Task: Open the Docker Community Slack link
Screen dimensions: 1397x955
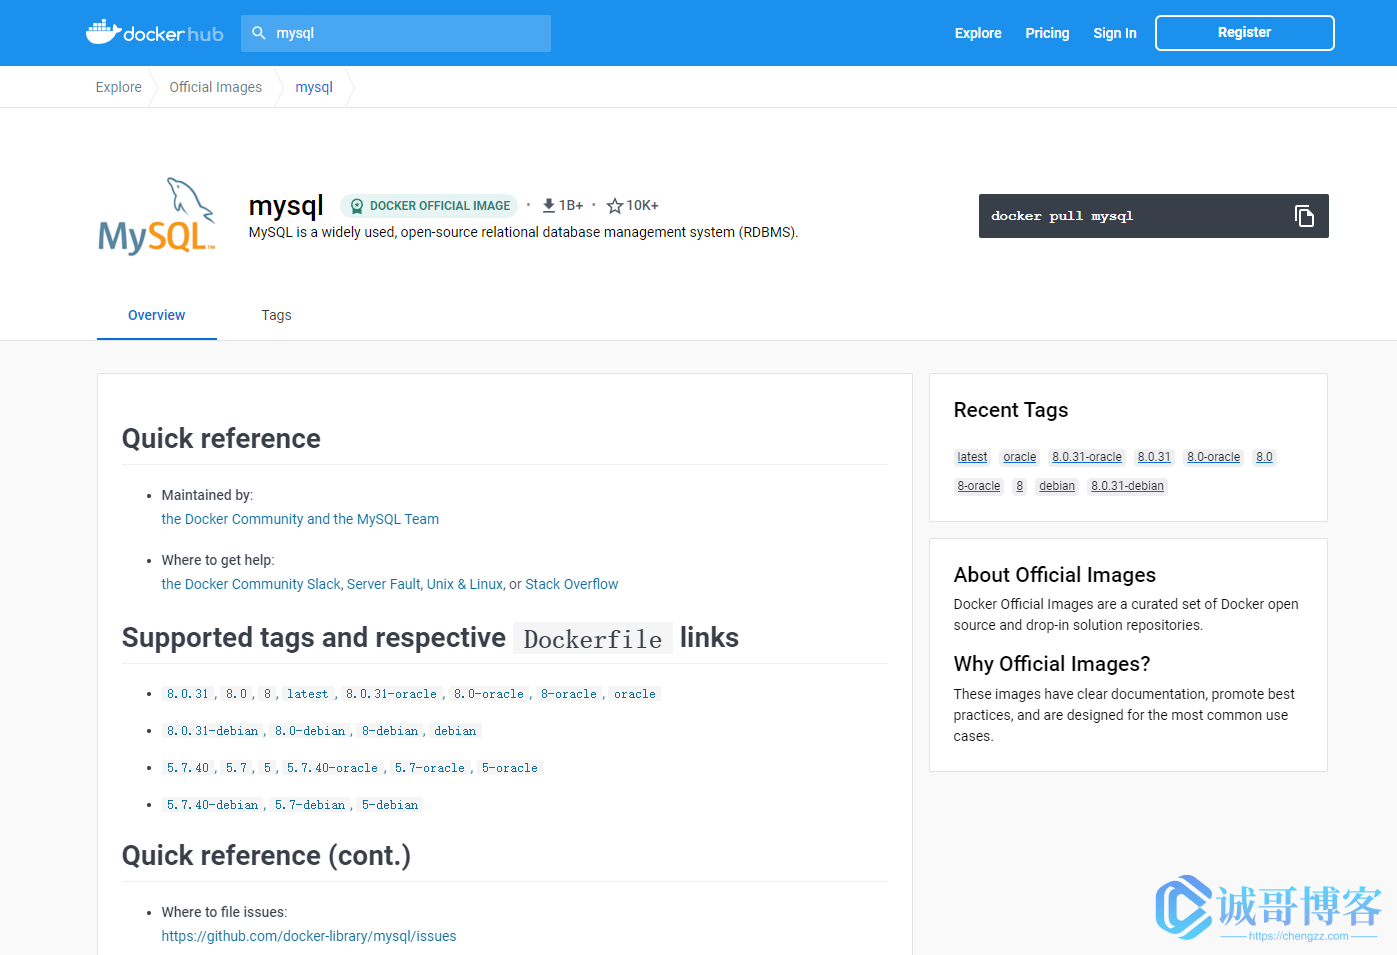Action: [251, 584]
